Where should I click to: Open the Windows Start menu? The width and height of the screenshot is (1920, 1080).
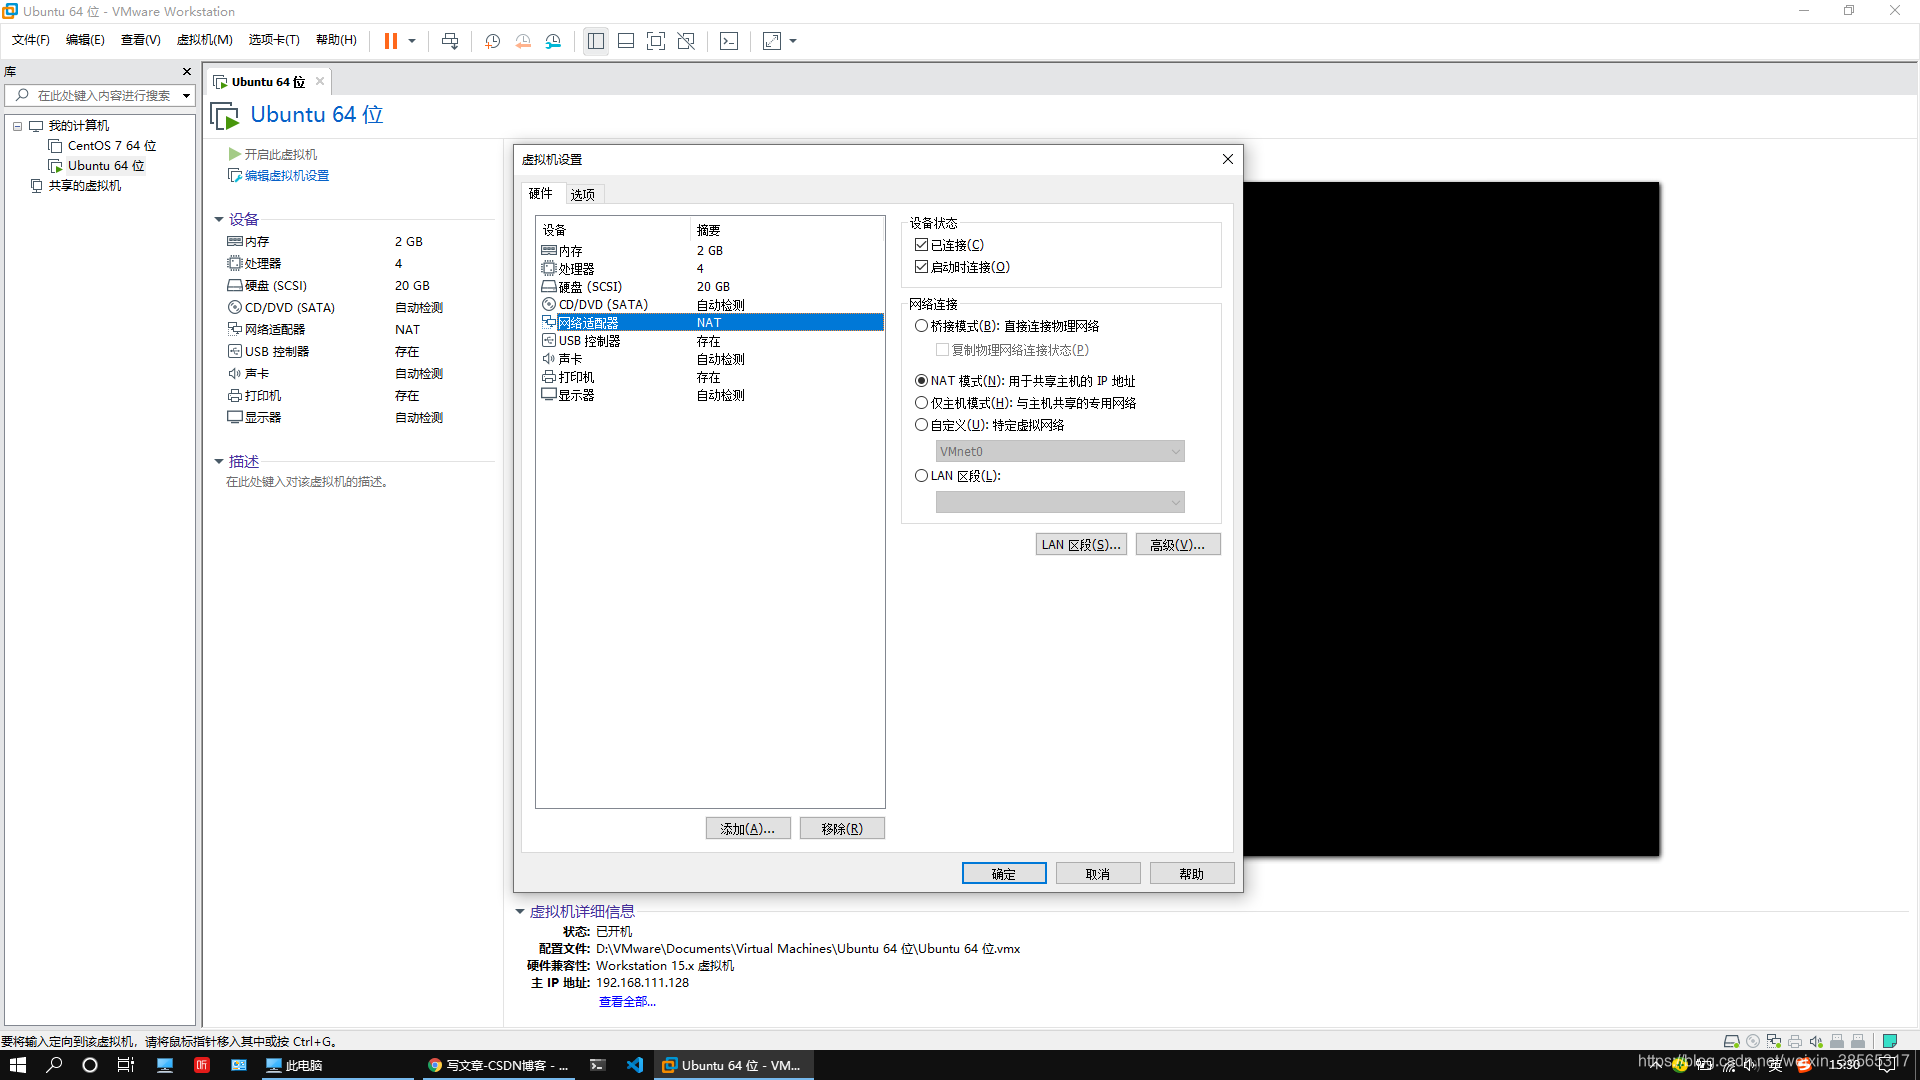[18, 1065]
